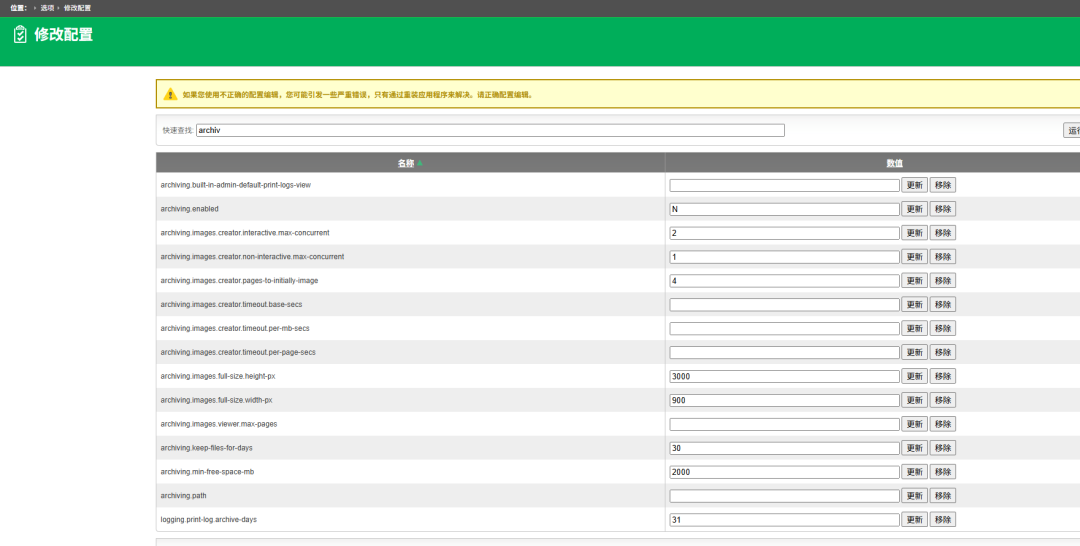
Task: Click 更新 for archiving.keep-files-for-days
Action: coord(914,448)
